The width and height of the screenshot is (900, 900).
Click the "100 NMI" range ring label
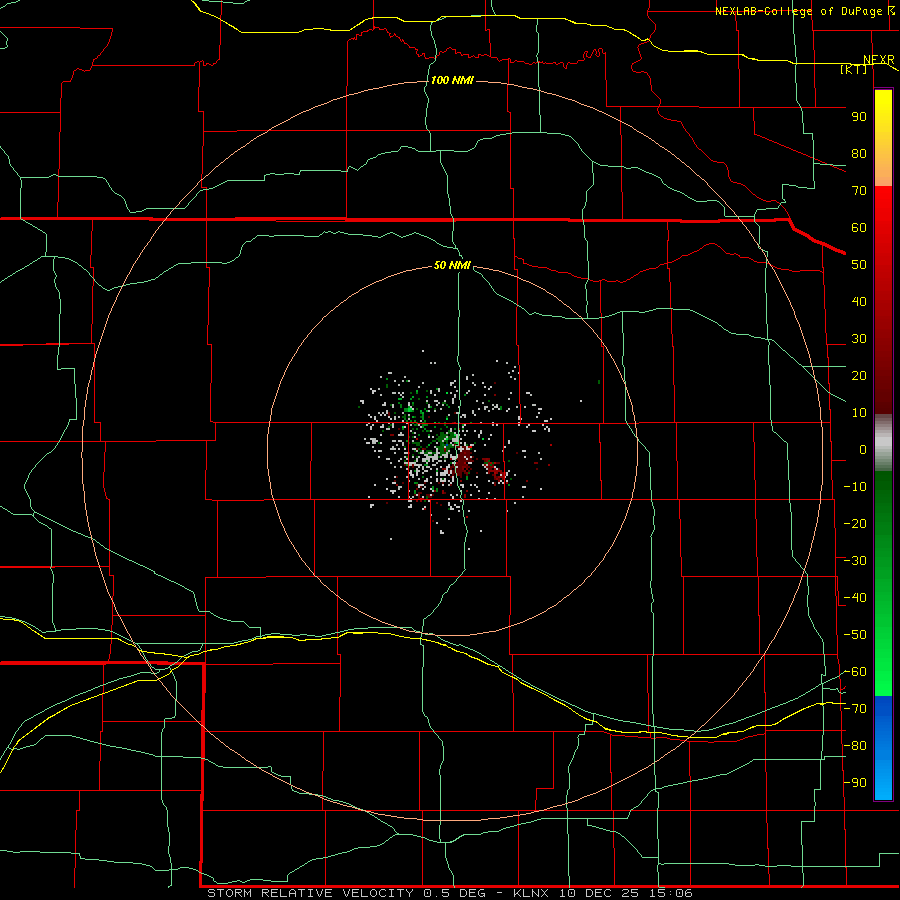(452, 80)
